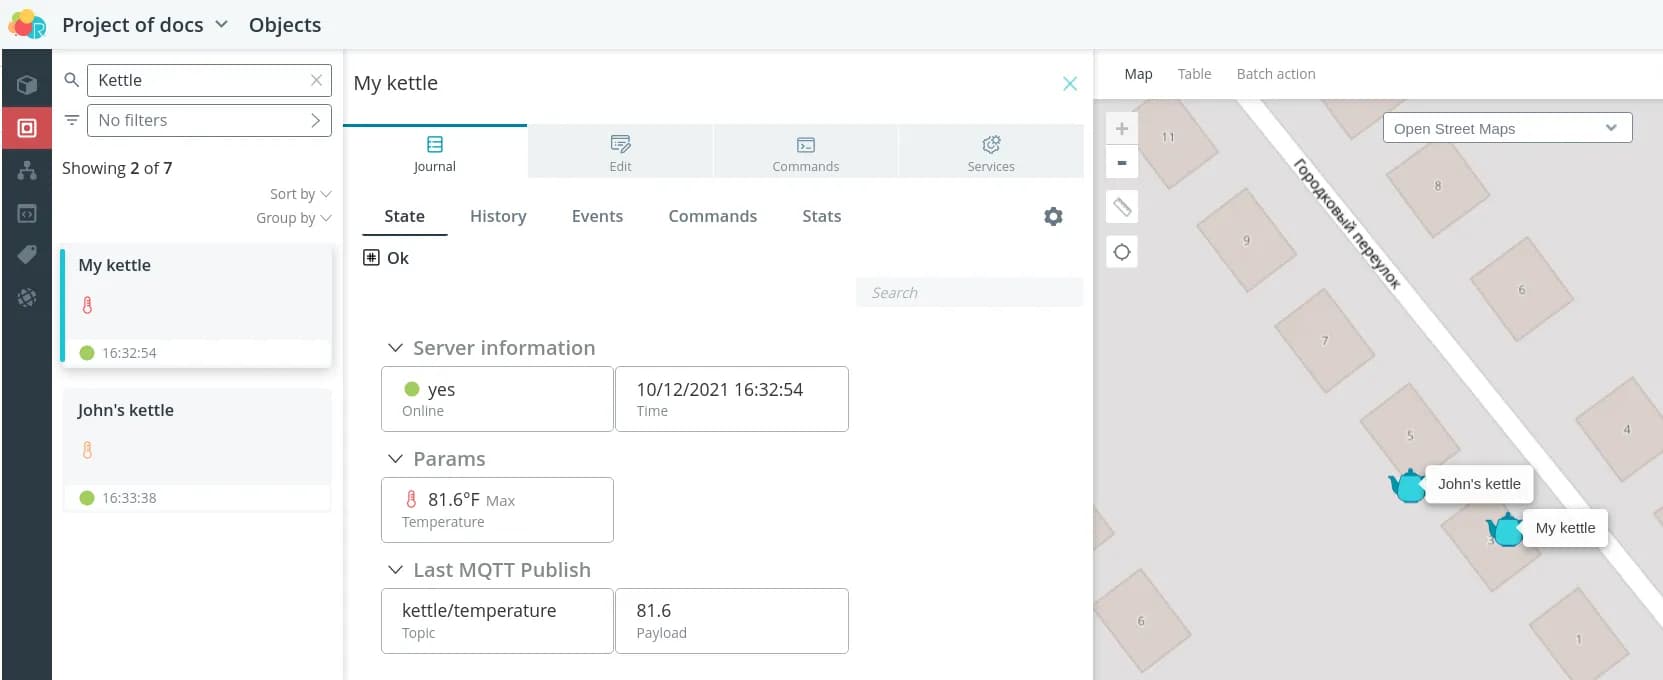Collapse the Params section
This screenshot has height=680, width=1663.
396,459
